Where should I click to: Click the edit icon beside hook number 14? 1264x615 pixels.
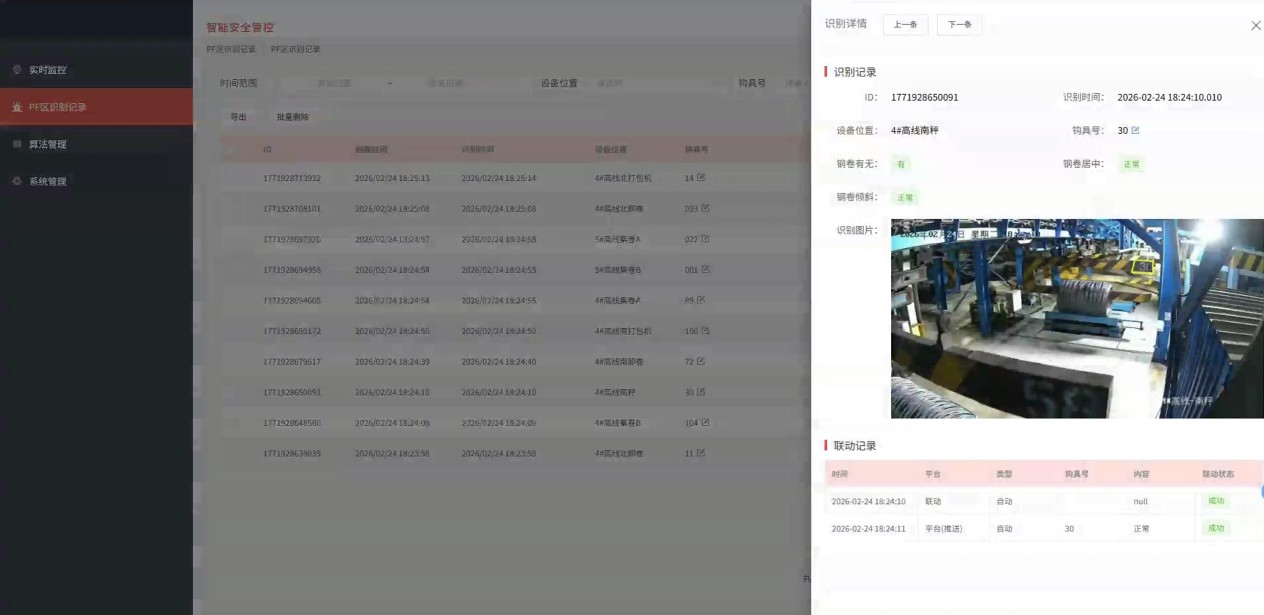[x=701, y=178]
